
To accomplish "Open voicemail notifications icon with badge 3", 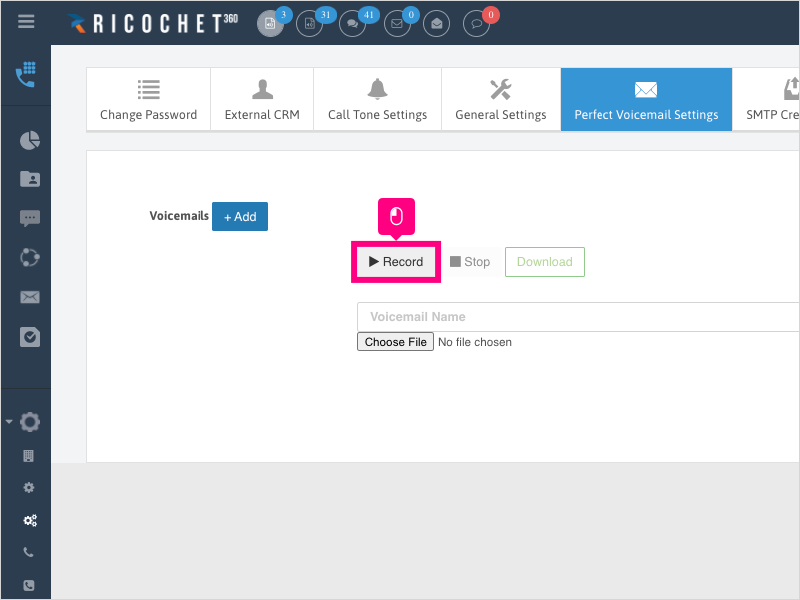I will click(270, 23).
